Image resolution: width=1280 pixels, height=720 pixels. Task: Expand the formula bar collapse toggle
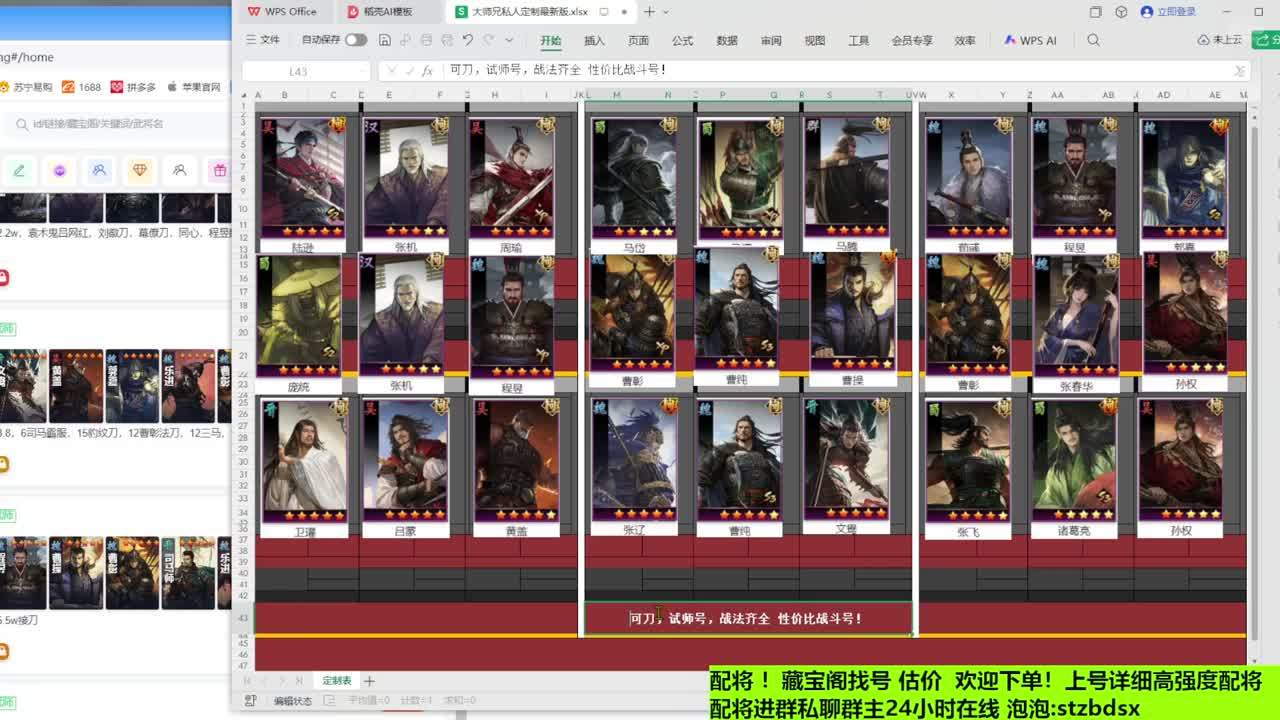point(1240,71)
